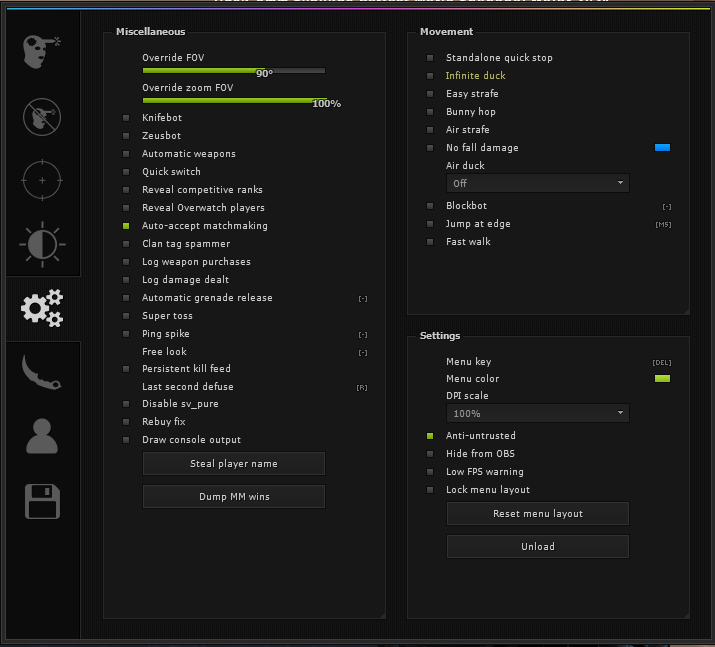This screenshot has height=647, width=715.
Task: Adjust the Override FOV slider
Action: click(x=234, y=71)
